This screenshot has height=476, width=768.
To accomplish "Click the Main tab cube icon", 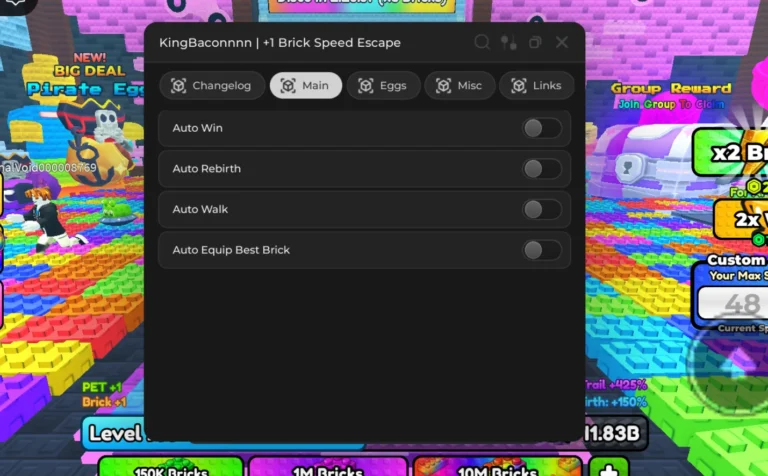I will [288, 86].
